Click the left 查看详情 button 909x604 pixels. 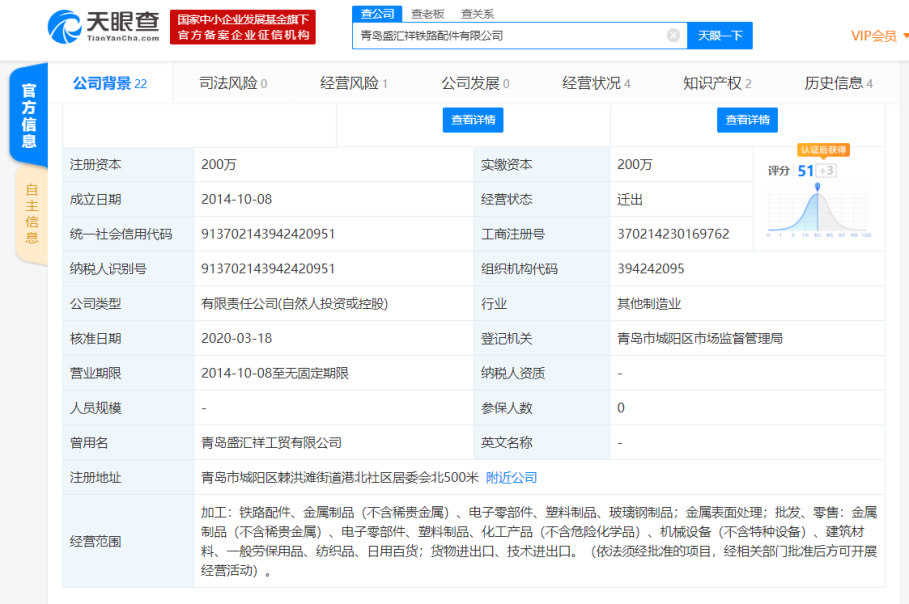tap(473, 120)
